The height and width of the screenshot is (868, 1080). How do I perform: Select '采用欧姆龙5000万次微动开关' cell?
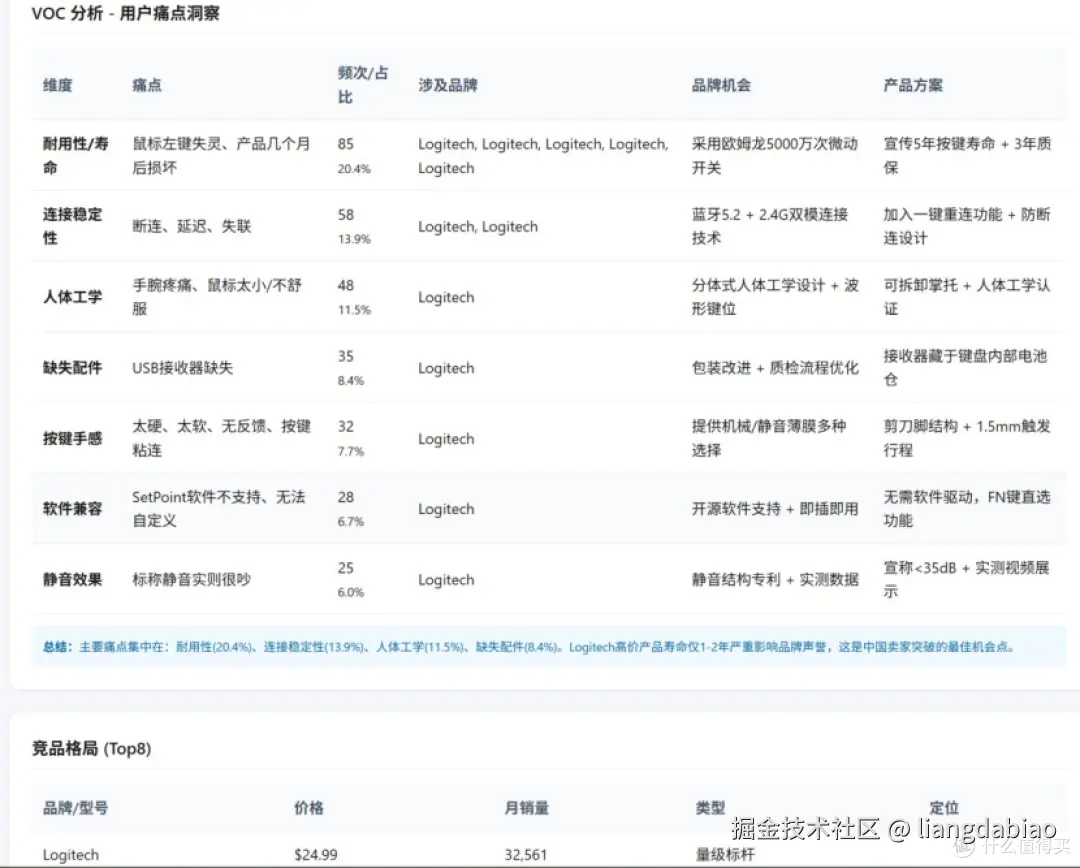pos(775,156)
